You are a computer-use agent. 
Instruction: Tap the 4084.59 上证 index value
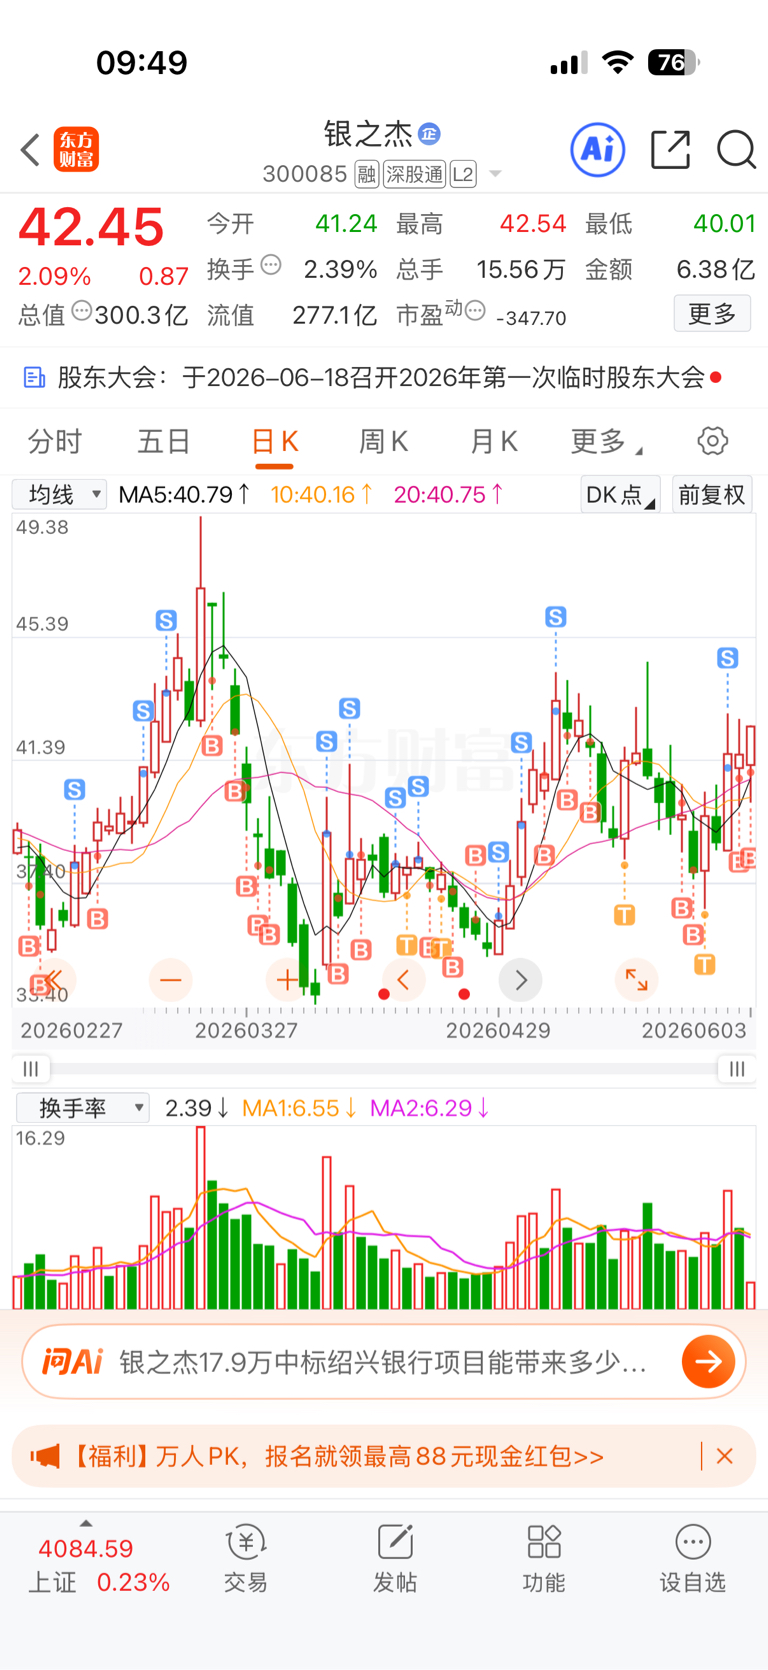(85, 1549)
